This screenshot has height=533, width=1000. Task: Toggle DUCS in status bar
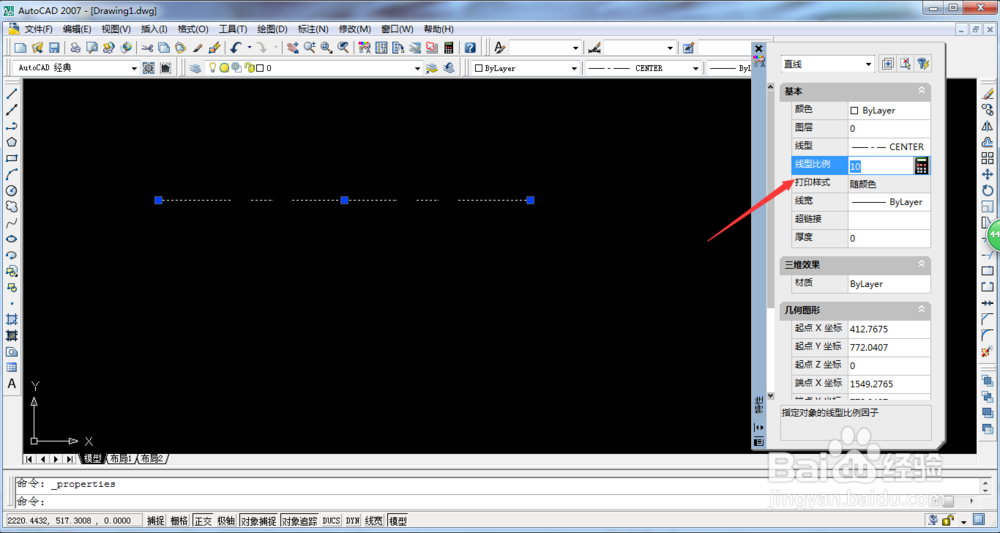[331, 521]
